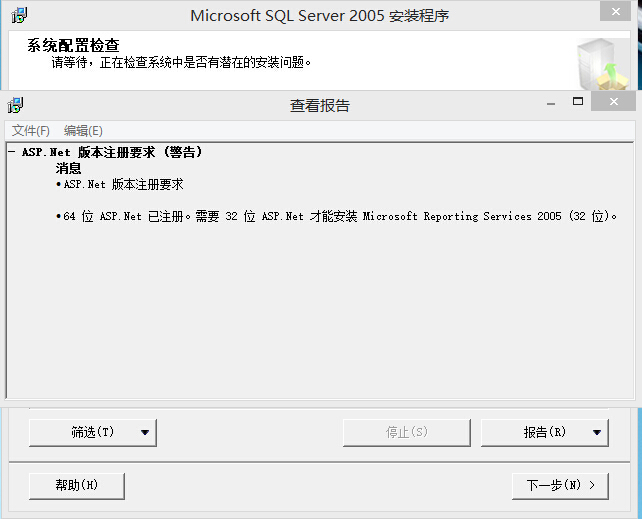
Task: Click the 查看报告 window title icon
Action: click(x=15, y=105)
